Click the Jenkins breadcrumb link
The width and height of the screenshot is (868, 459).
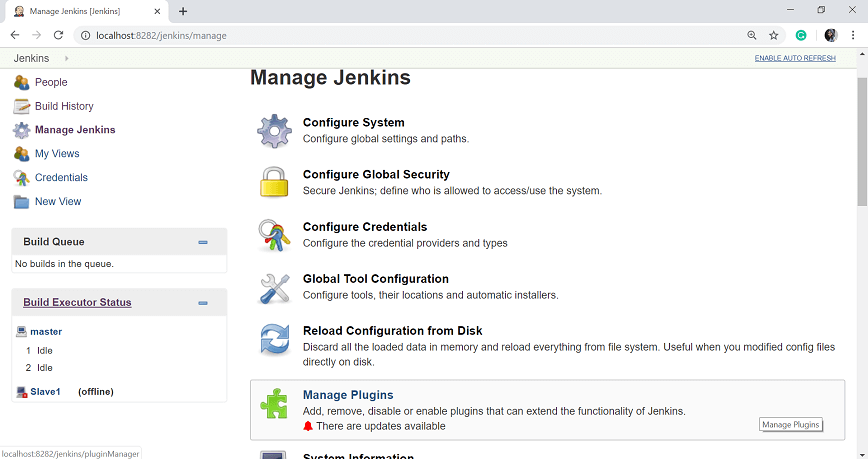[32, 58]
